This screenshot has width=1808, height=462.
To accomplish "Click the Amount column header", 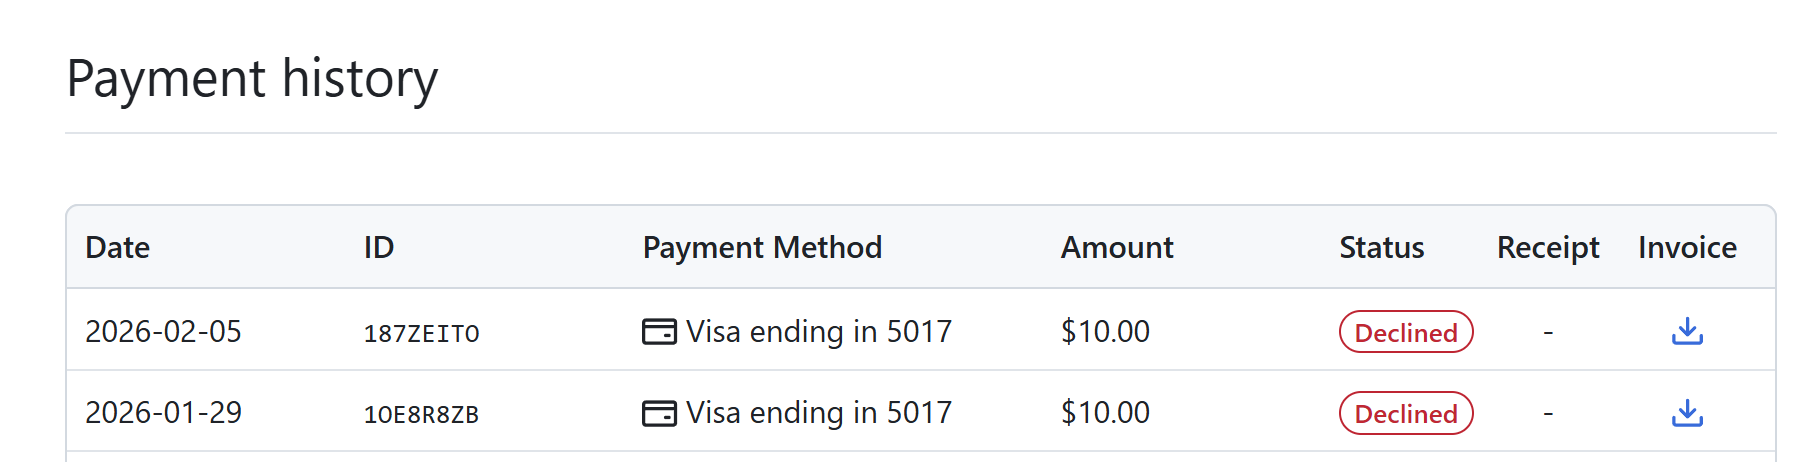I will (x=1117, y=247).
